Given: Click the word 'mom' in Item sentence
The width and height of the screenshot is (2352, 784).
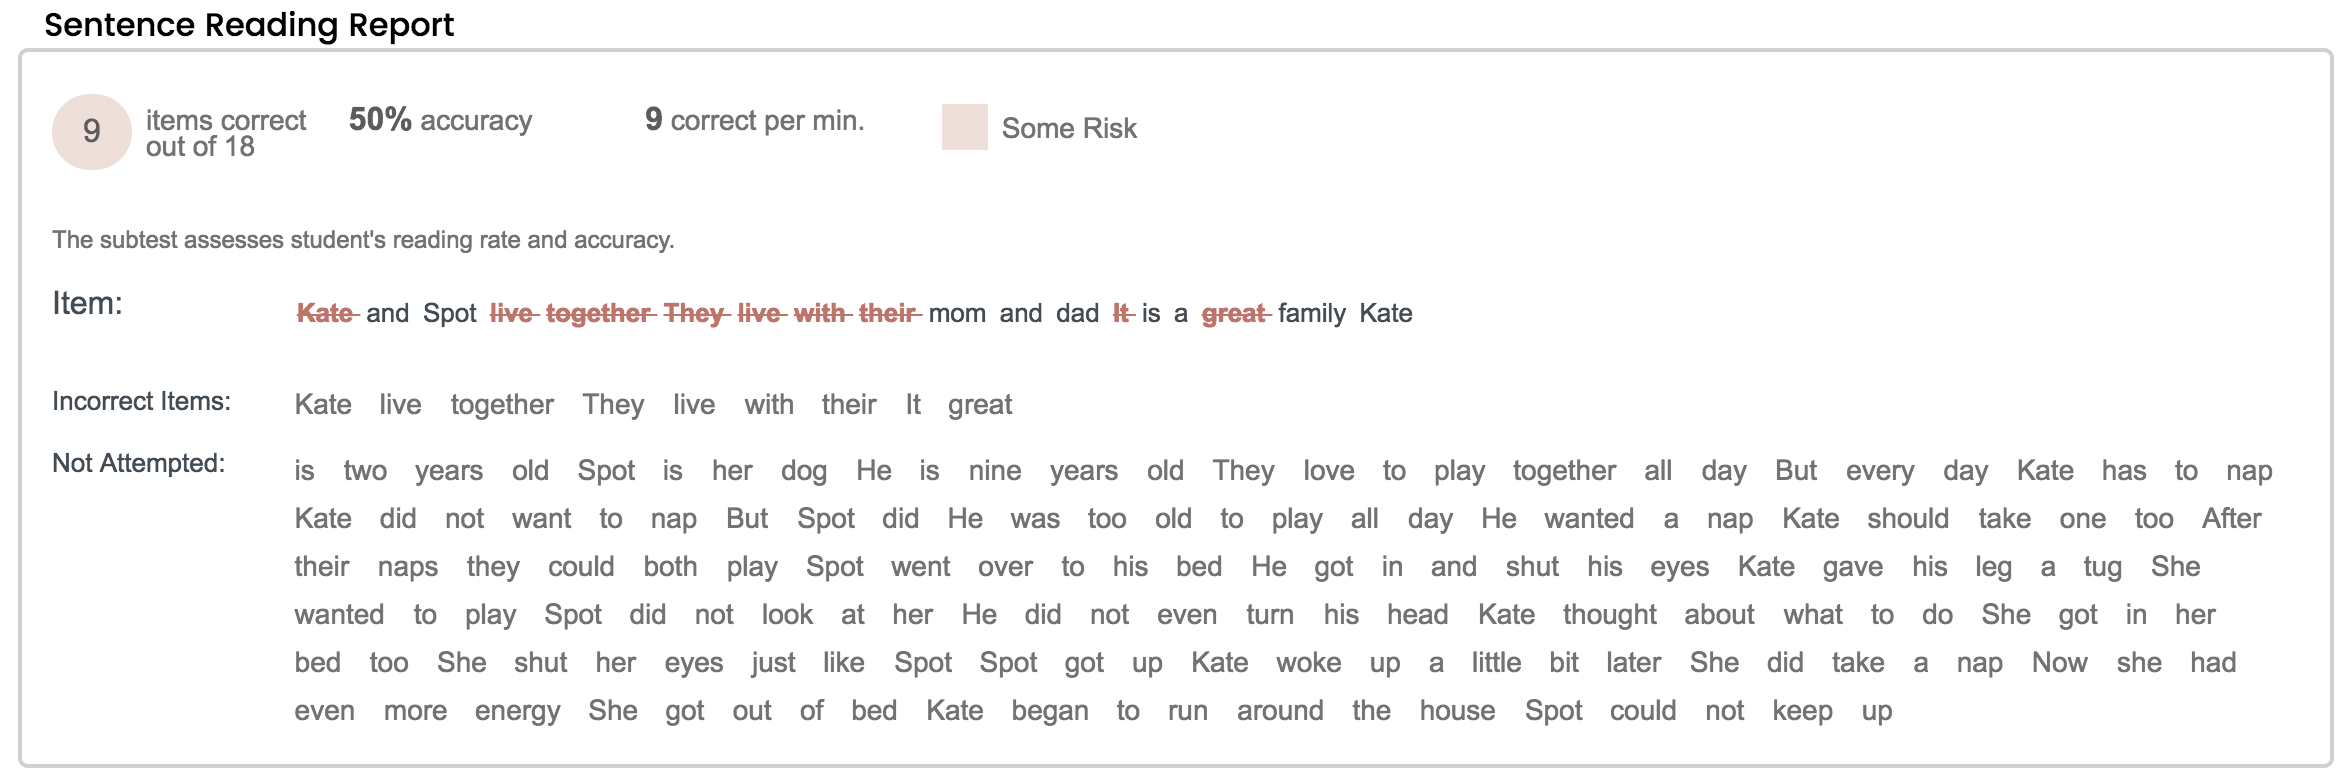Looking at the screenshot, I should [x=957, y=313].
